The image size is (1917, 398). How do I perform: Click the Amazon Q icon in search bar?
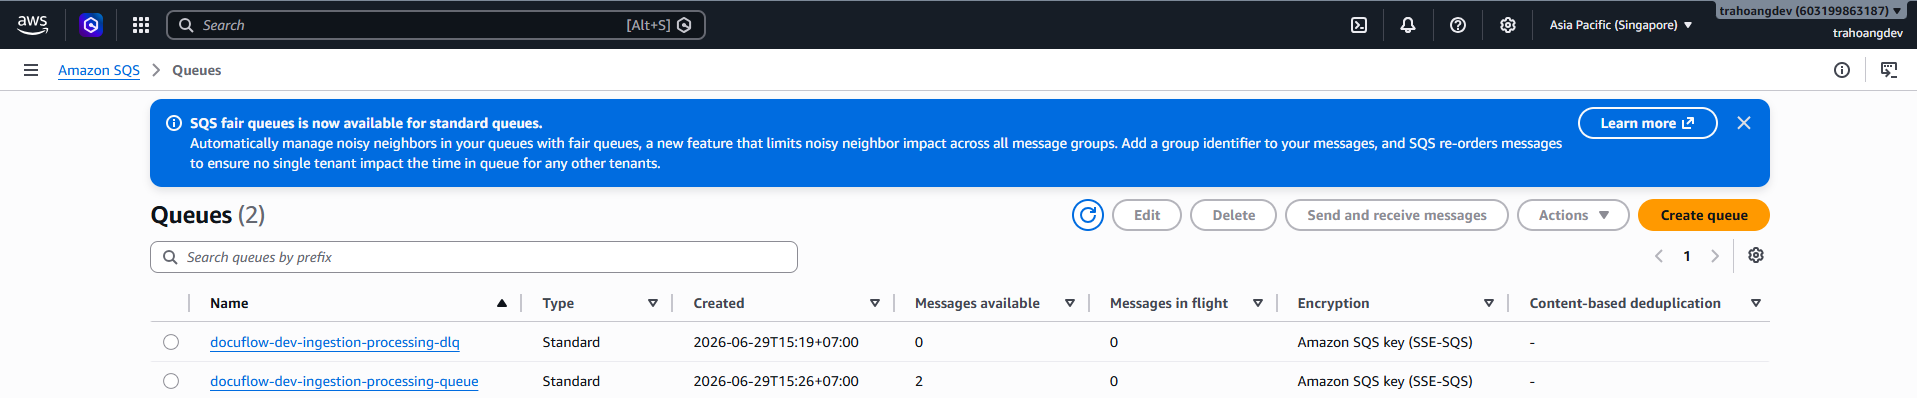[684, 25]
